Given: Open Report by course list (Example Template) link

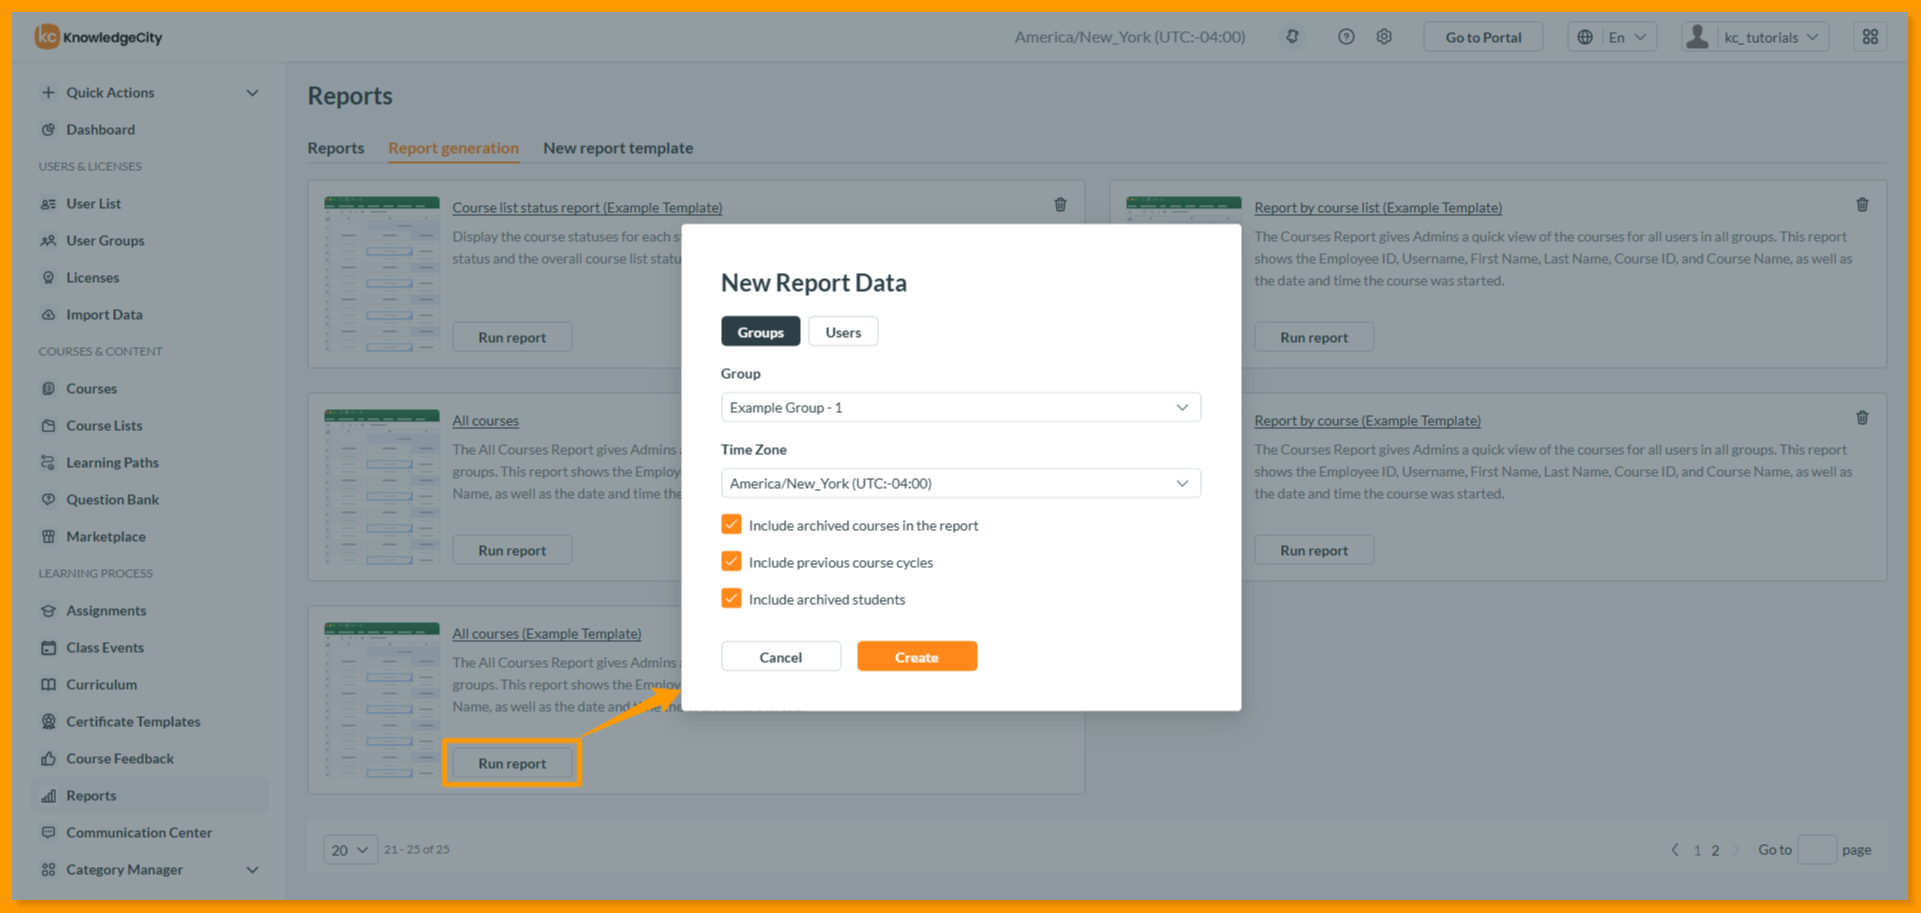Looking at the screenshot, I should (1378, 208).
